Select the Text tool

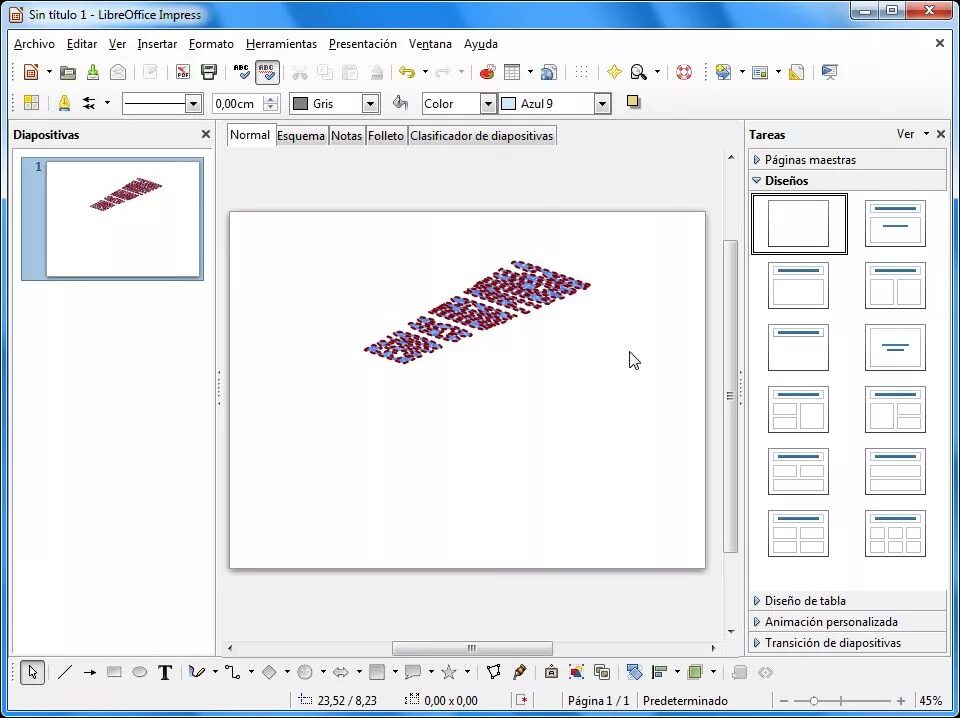click(165, 672)
